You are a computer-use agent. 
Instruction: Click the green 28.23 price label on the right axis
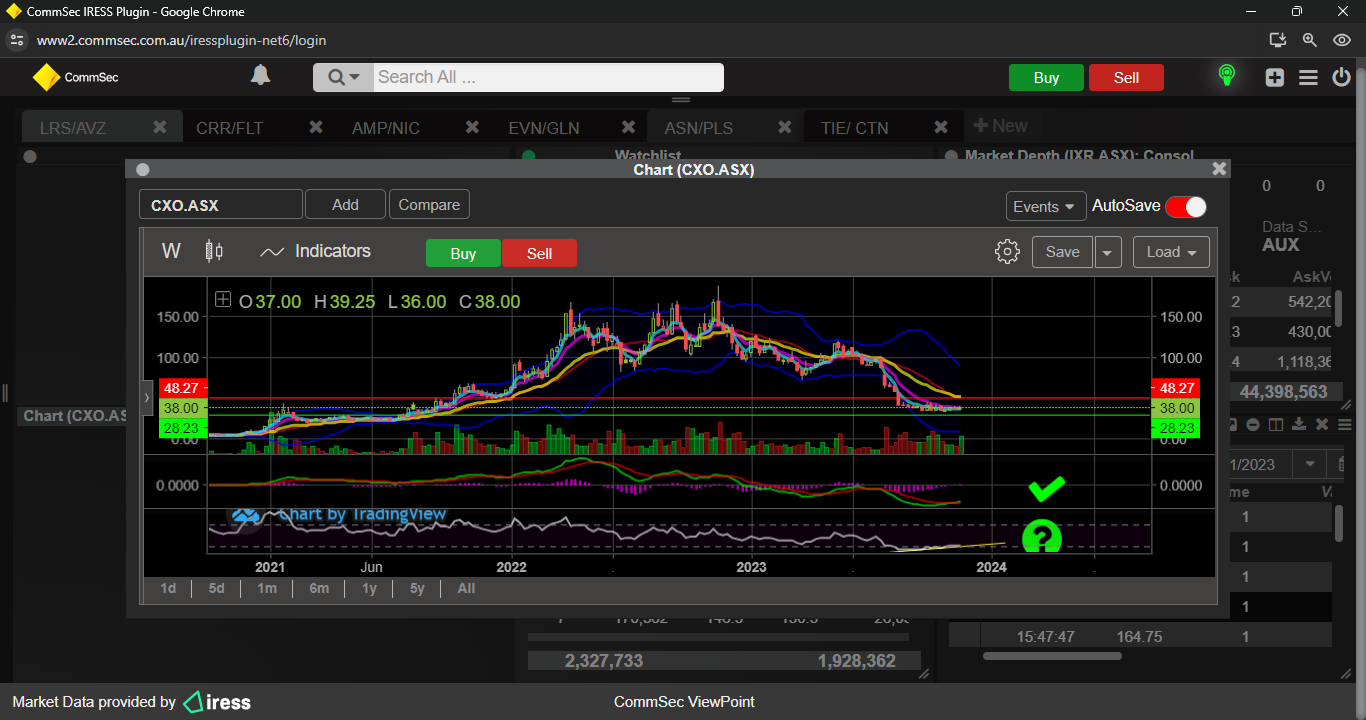pos(1175,428)
